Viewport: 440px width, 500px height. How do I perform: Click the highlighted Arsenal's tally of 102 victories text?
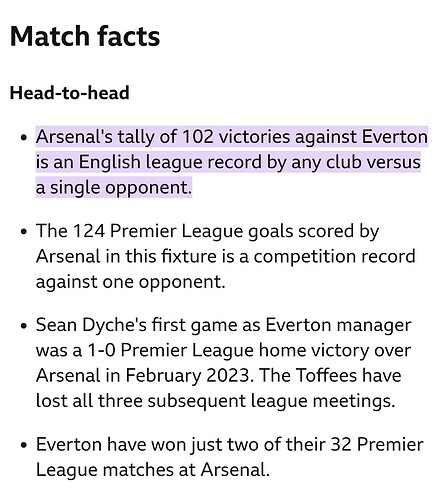(x=232, y=162)
